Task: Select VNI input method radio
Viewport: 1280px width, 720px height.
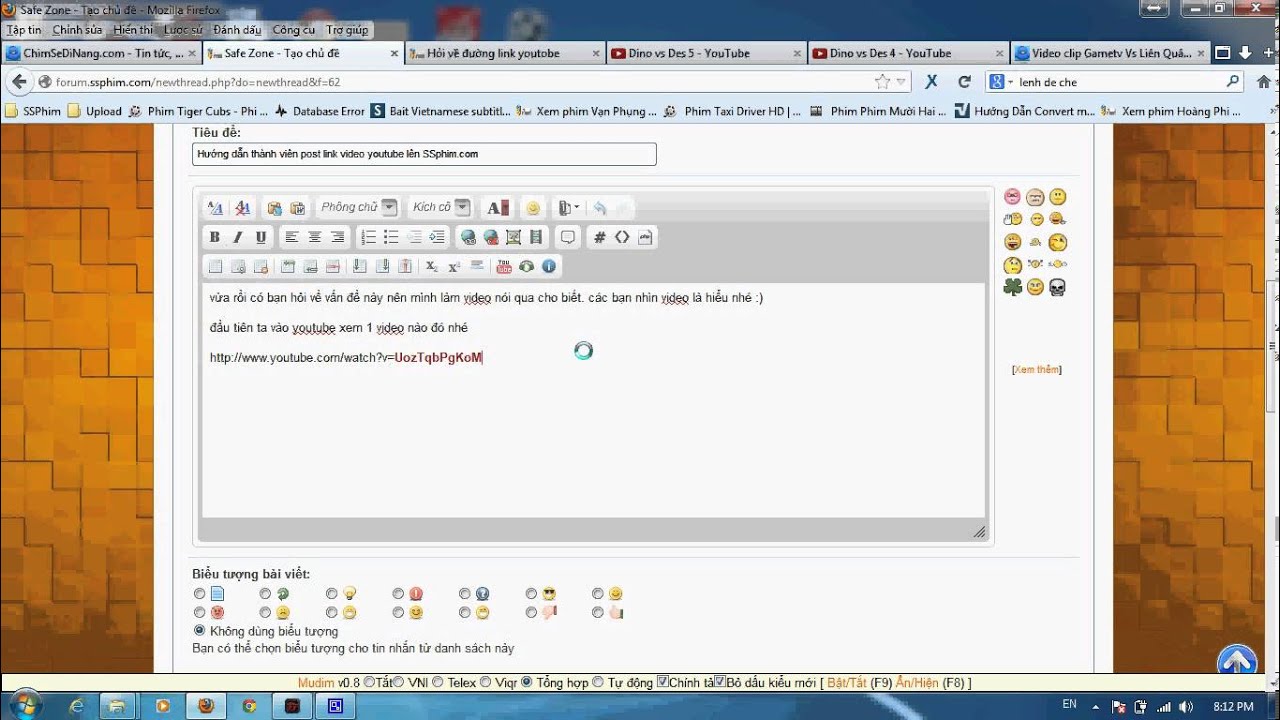Action: (x=398, y=683)
